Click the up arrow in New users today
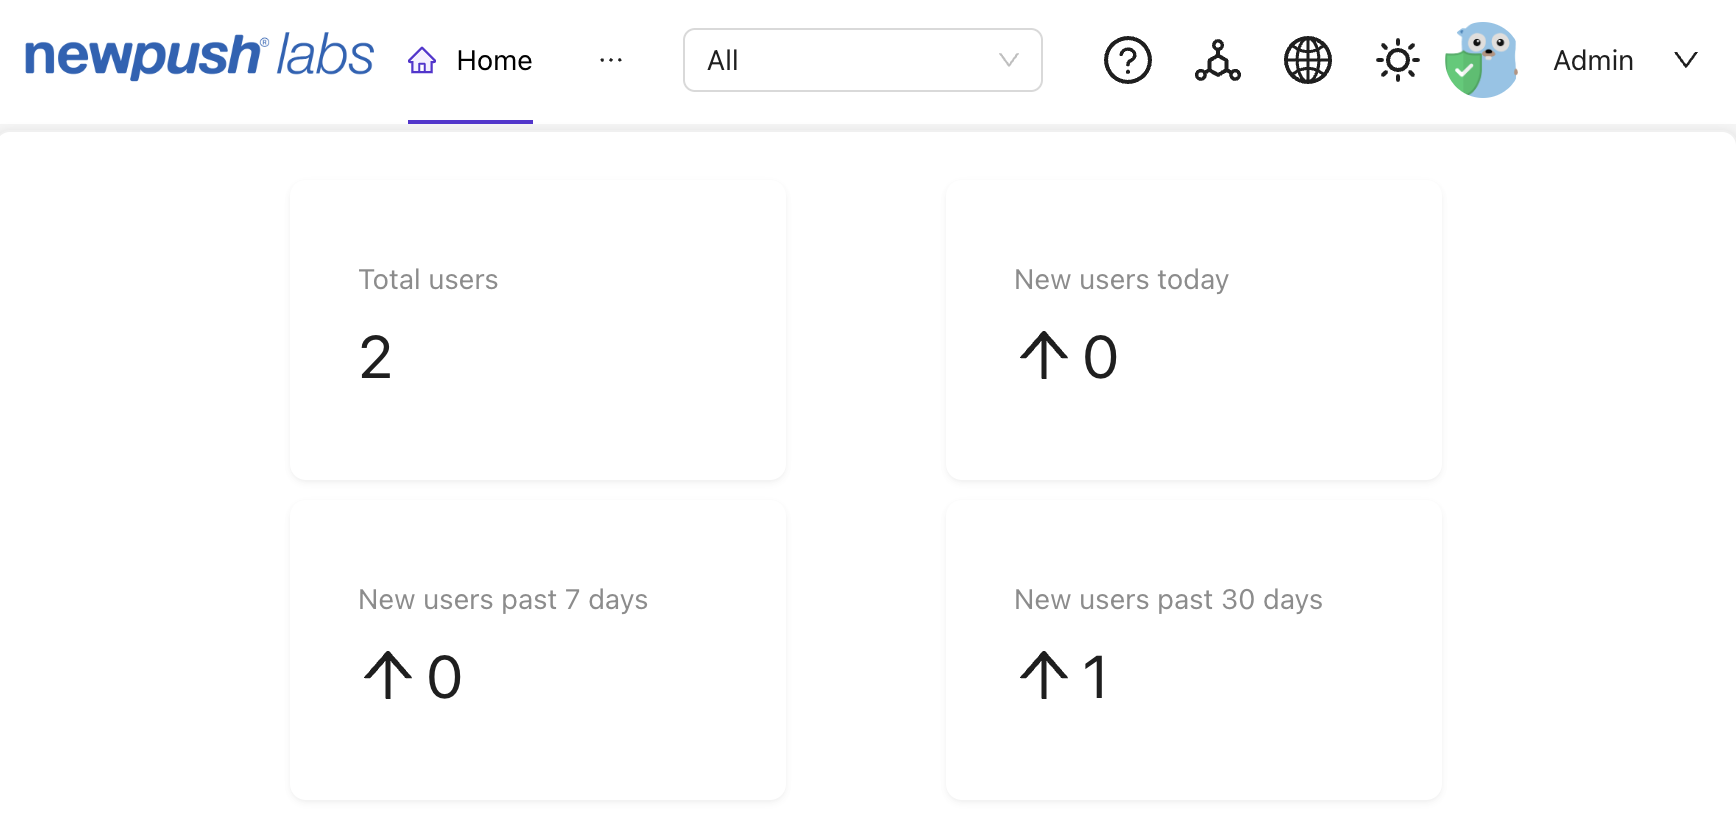 coord(1044,356)
